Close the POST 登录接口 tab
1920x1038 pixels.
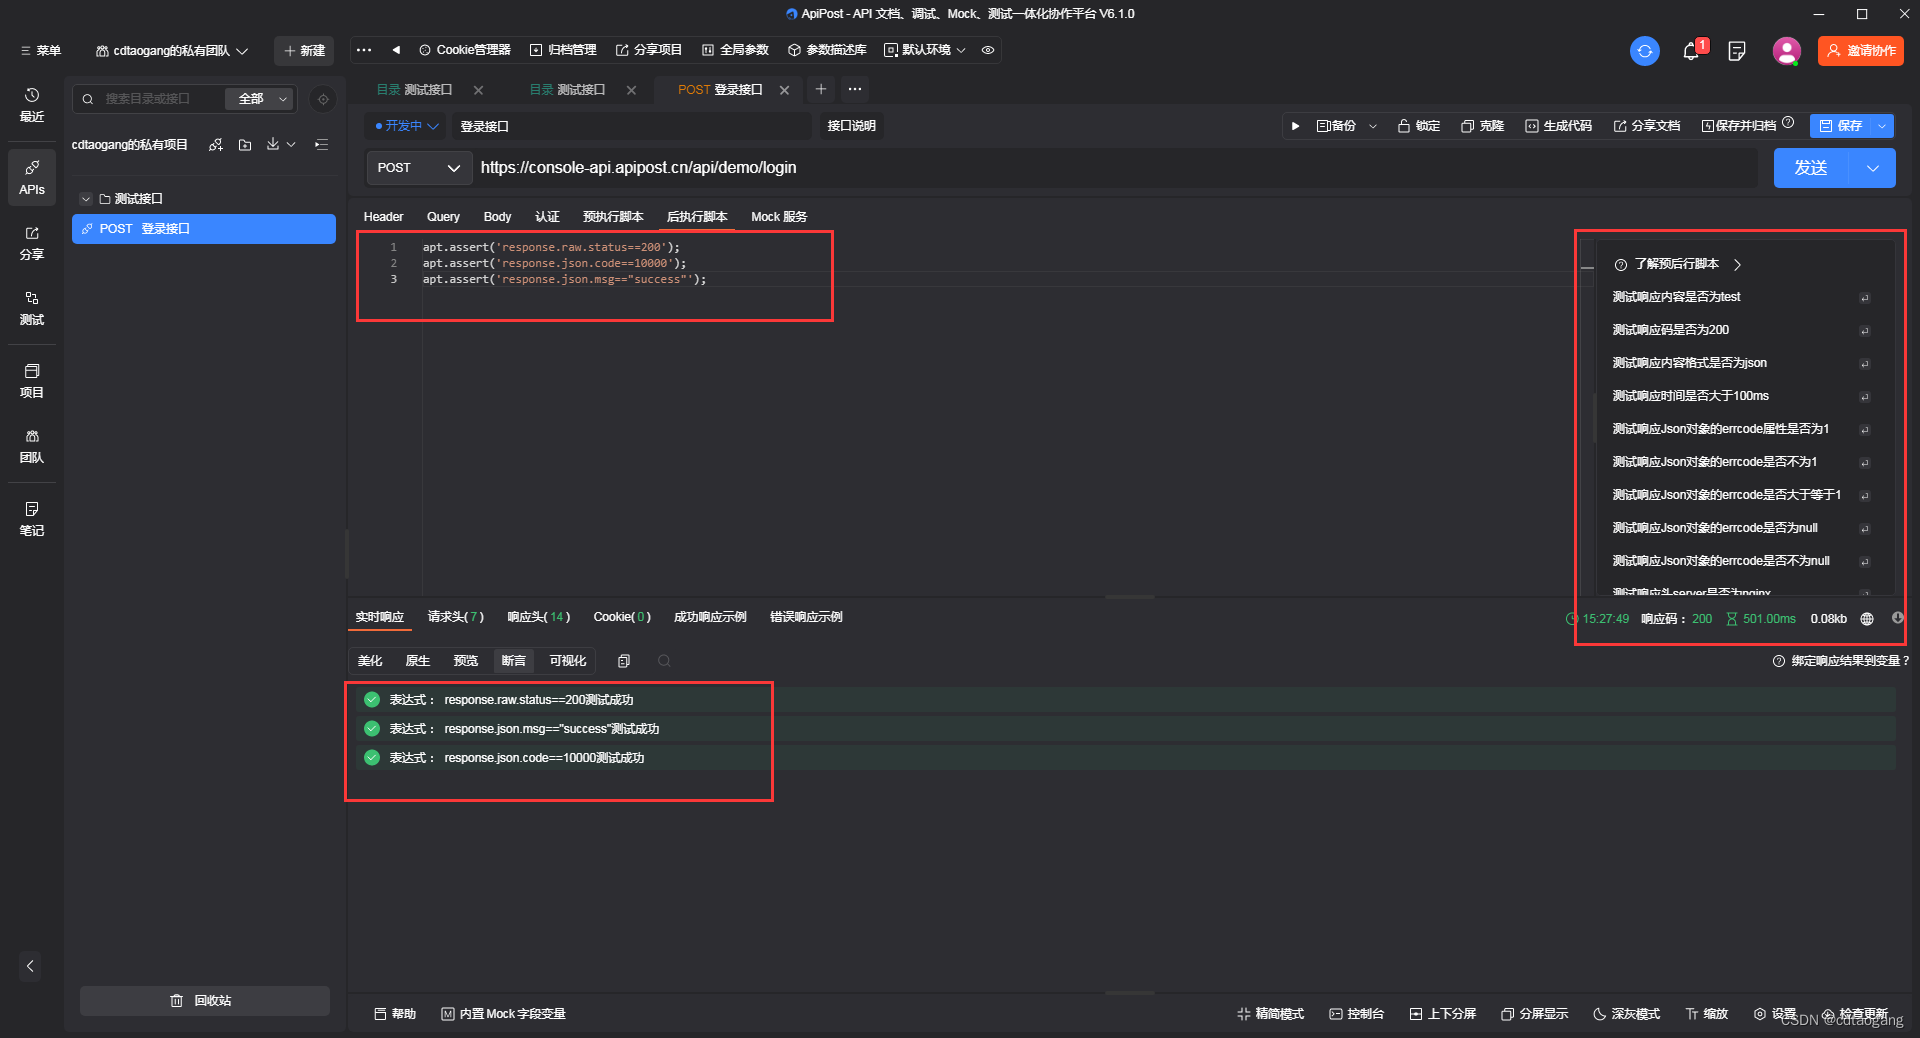coord(785,90)
